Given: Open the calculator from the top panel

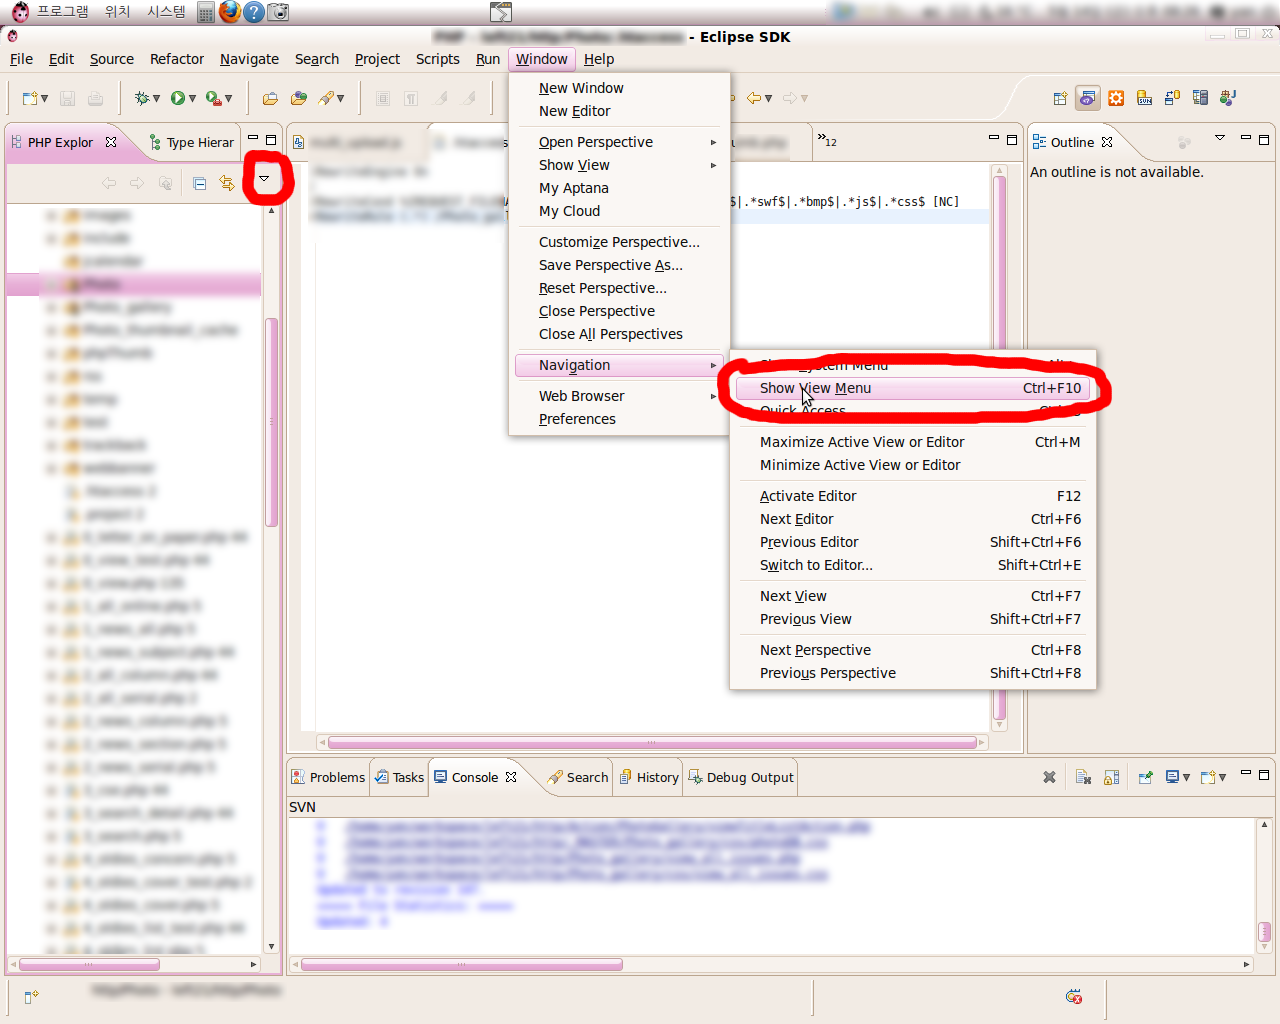Looking at the screenshot, I should pos(205,12).
